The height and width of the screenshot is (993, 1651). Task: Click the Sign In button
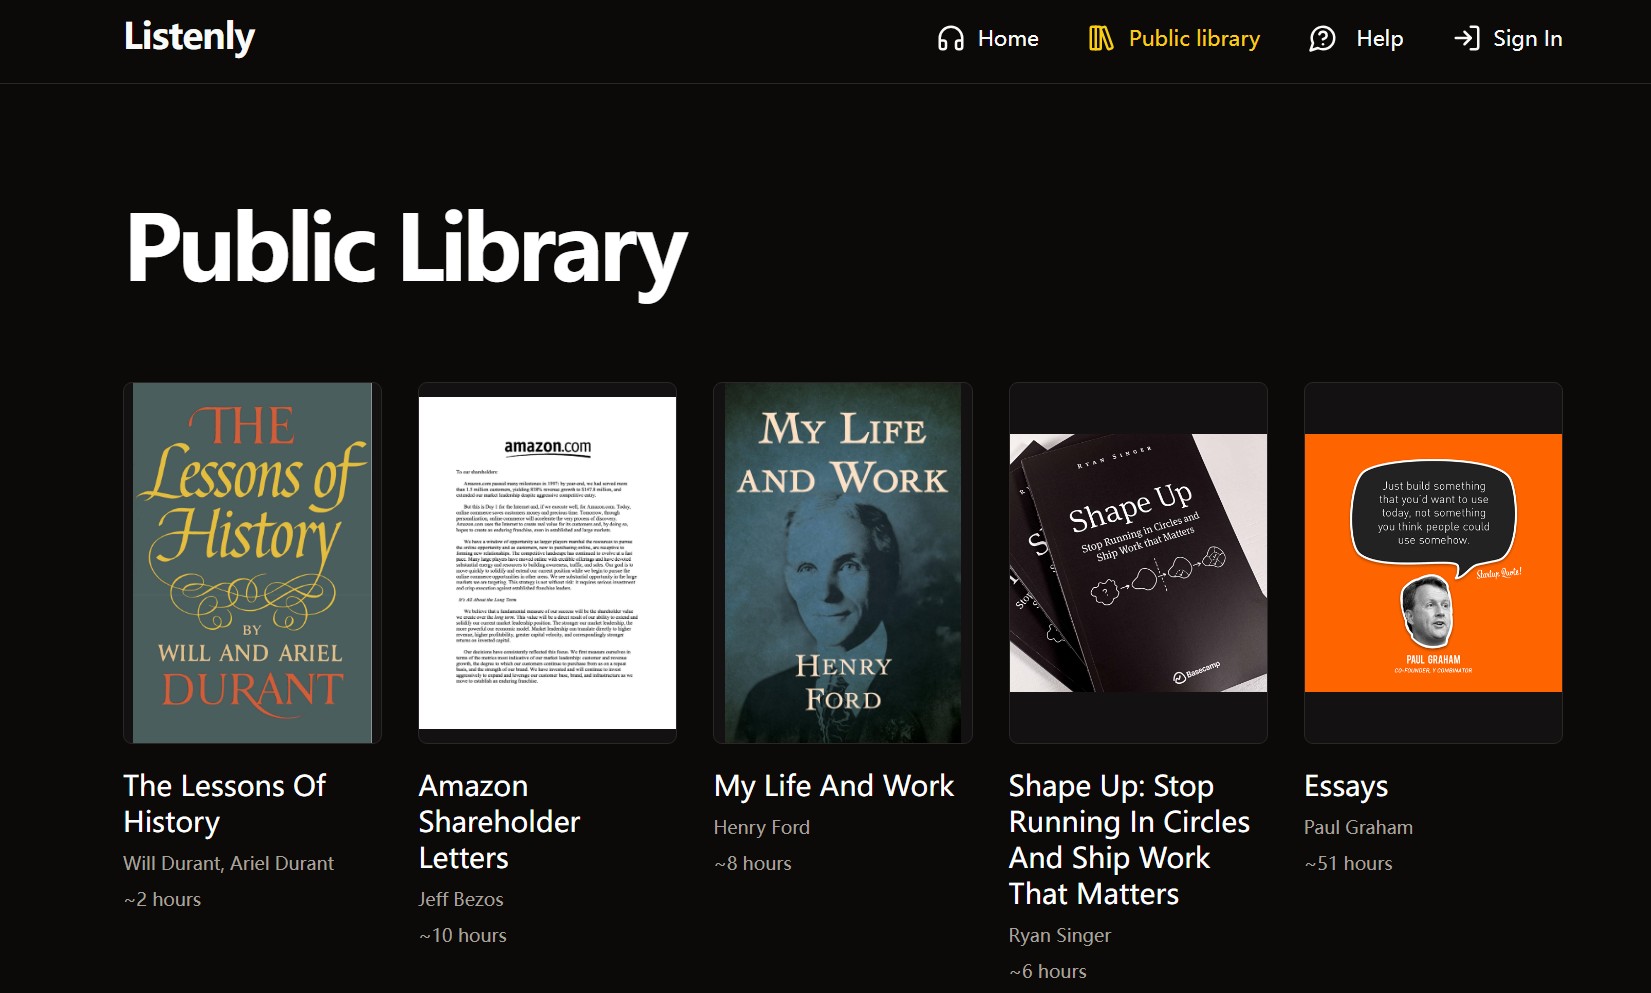coord(1527,38)
